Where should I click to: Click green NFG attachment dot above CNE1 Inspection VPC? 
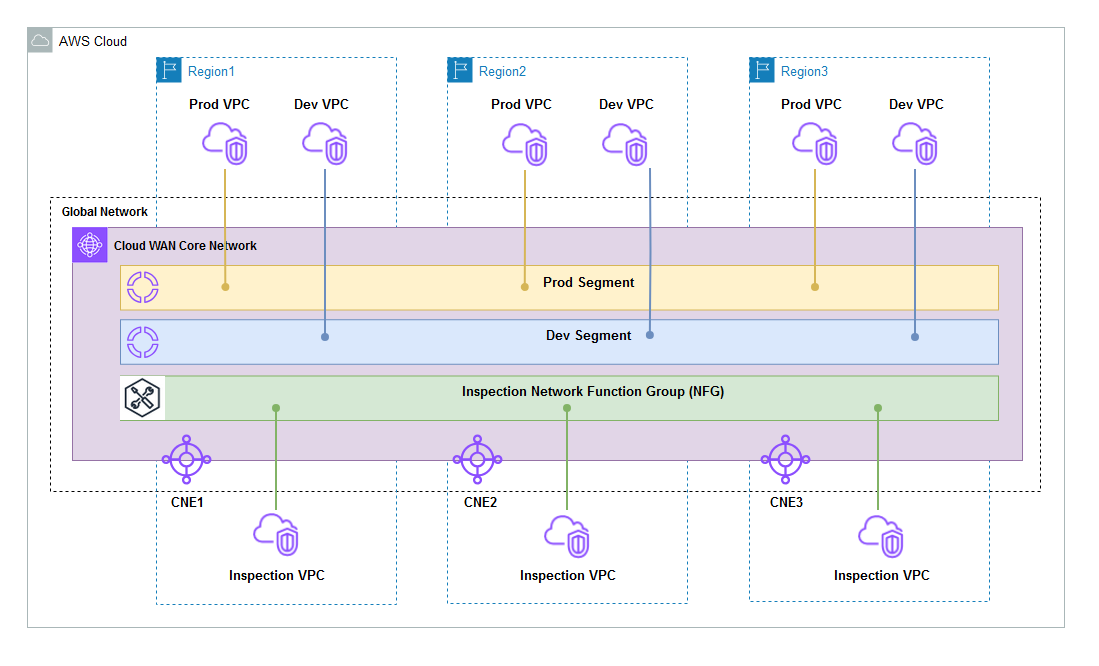(276, 408)
